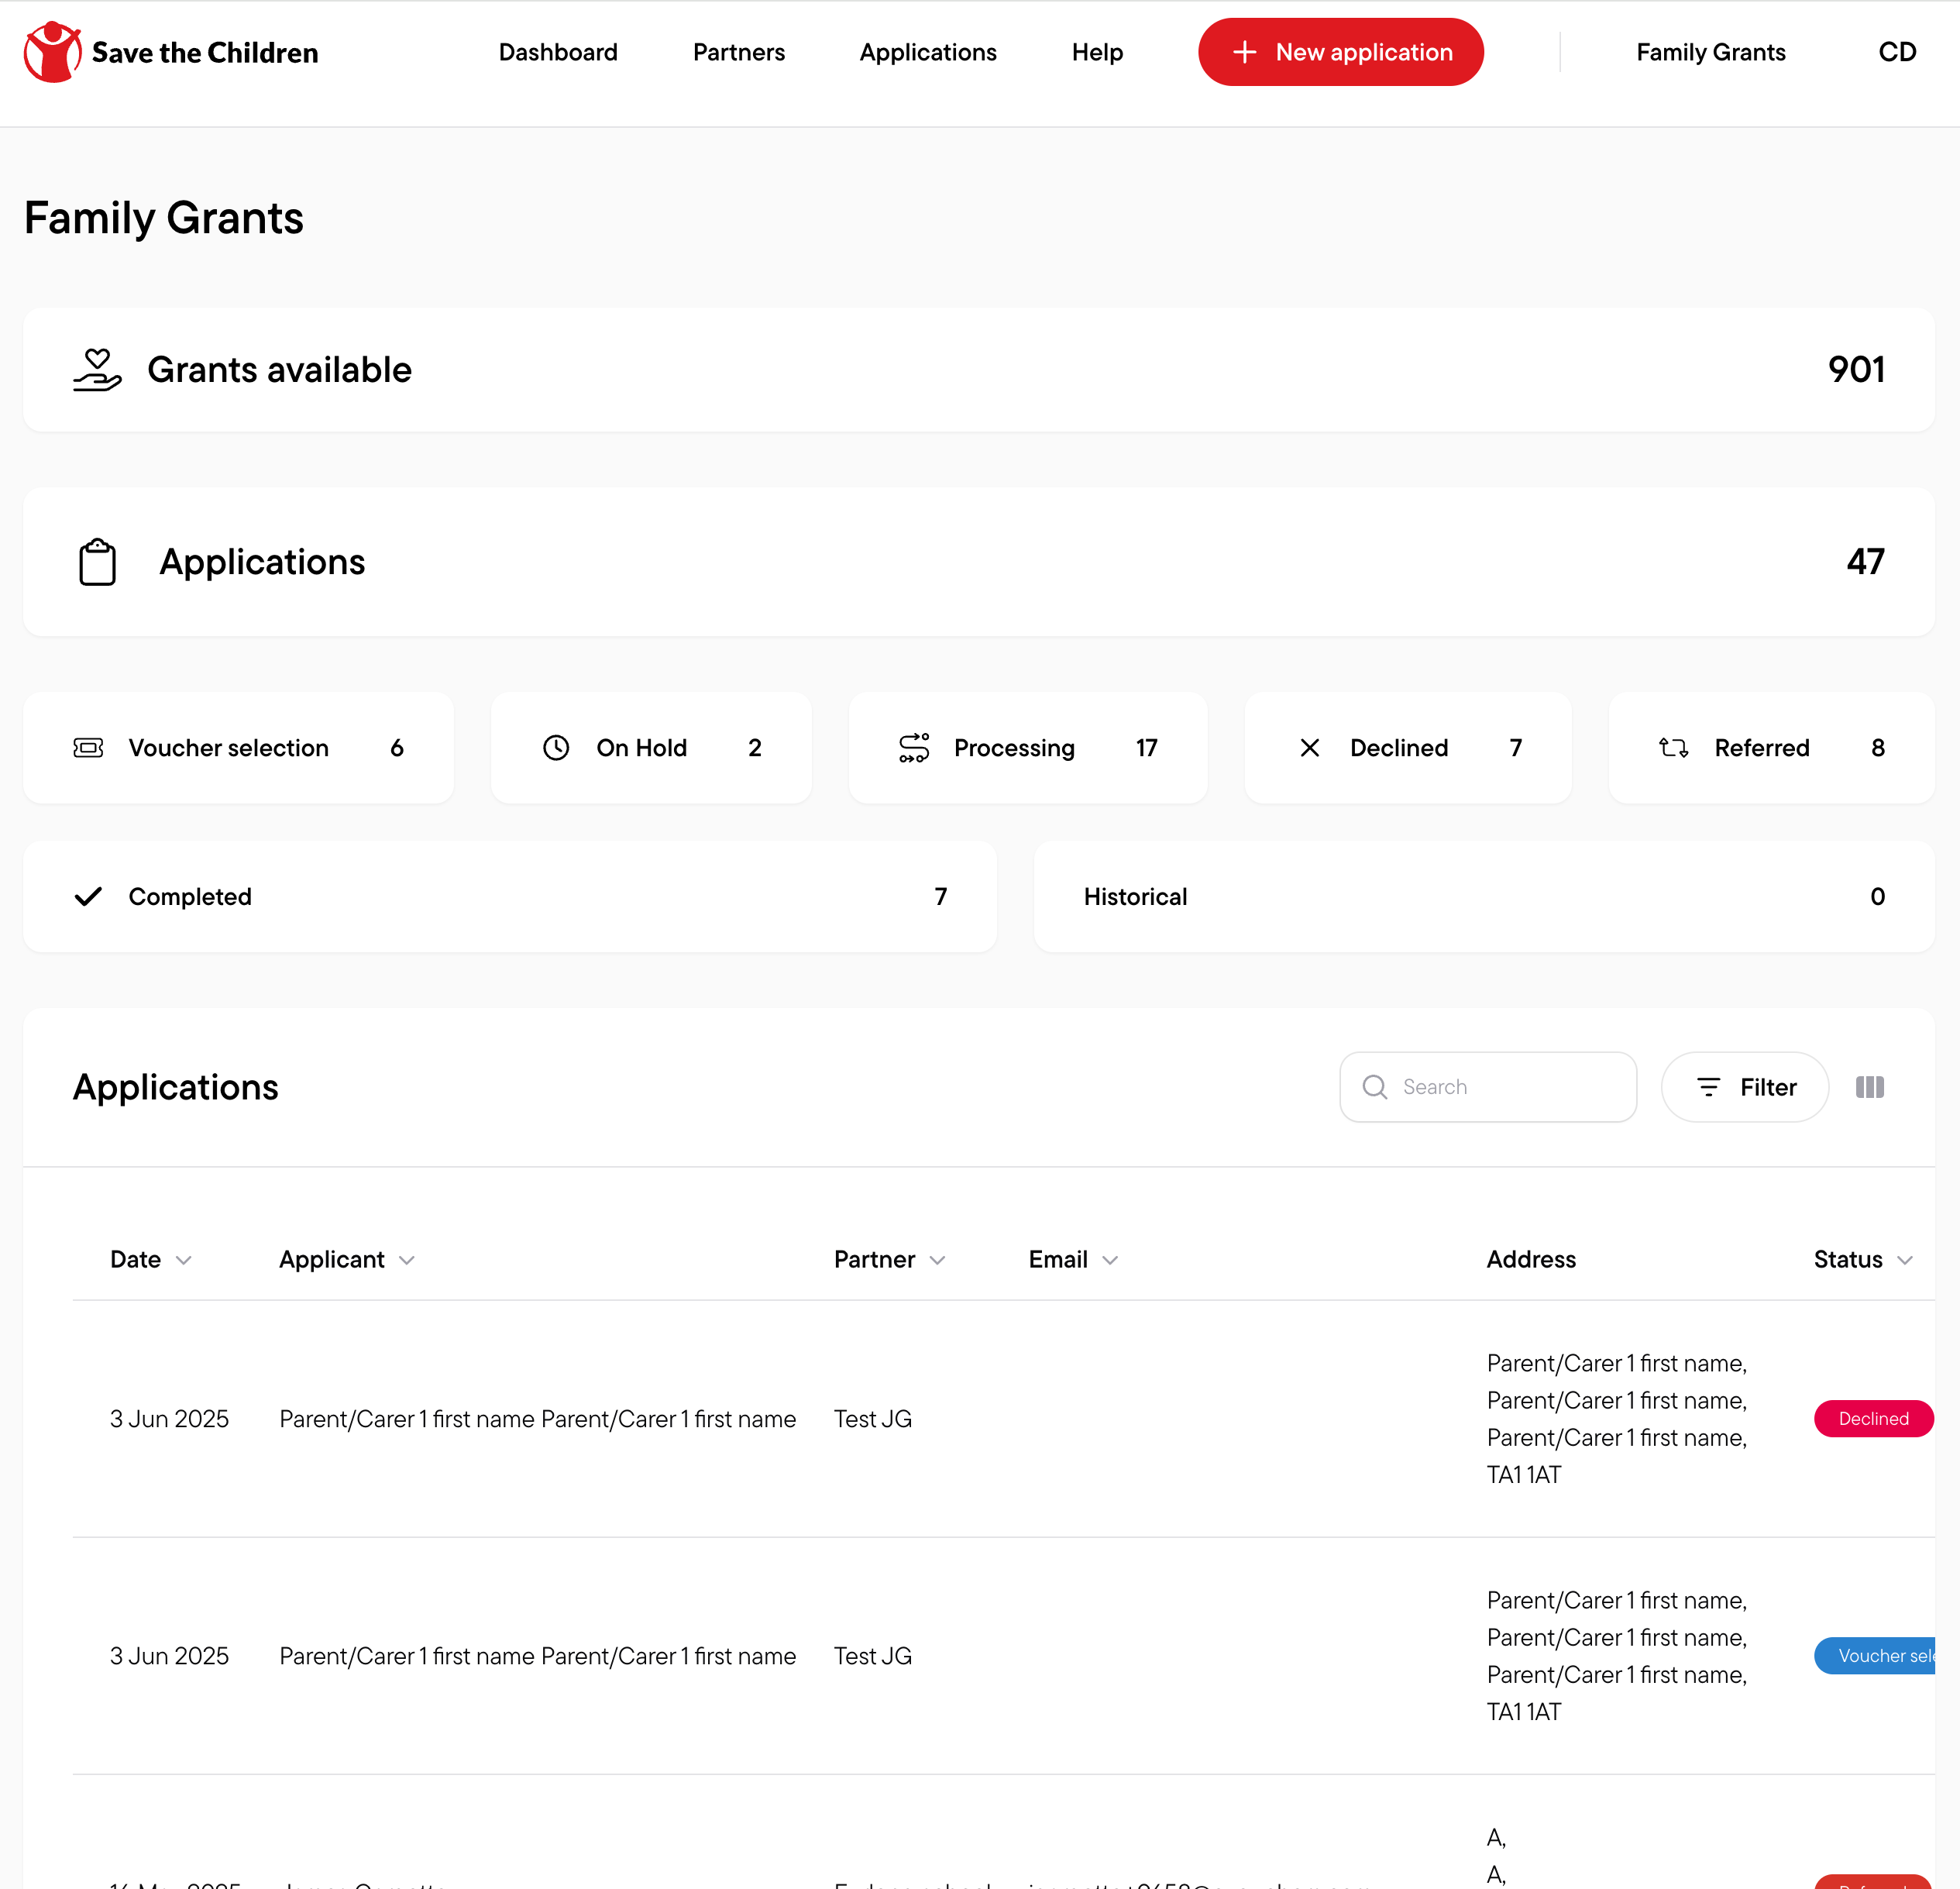Sort by Date column chevron
The width and height of the screenshot is (1960, 1889).
184,1261
